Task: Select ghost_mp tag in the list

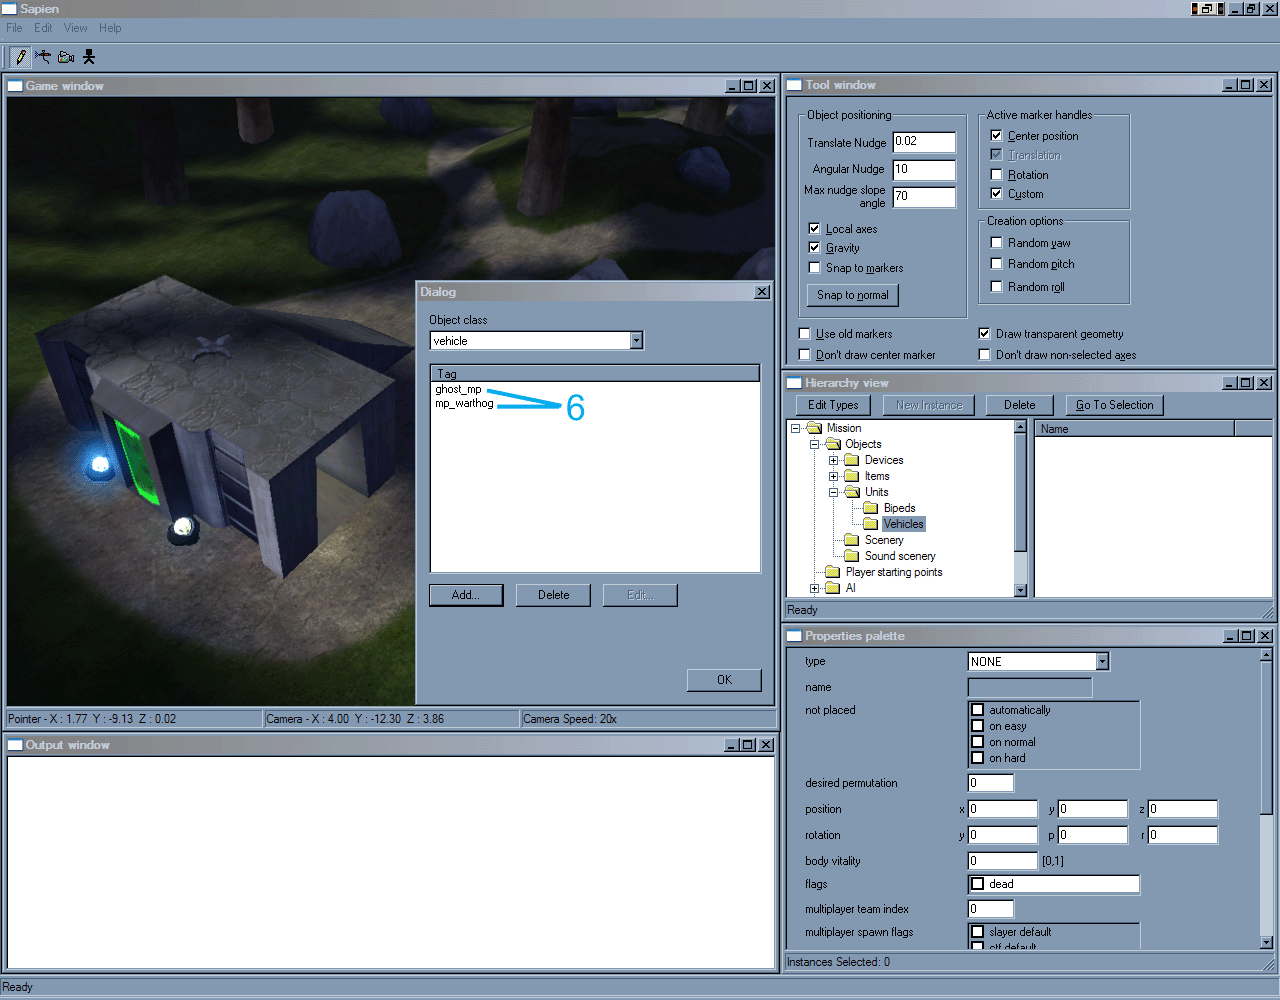Action: pyautogui.click(x=458, y=389)
